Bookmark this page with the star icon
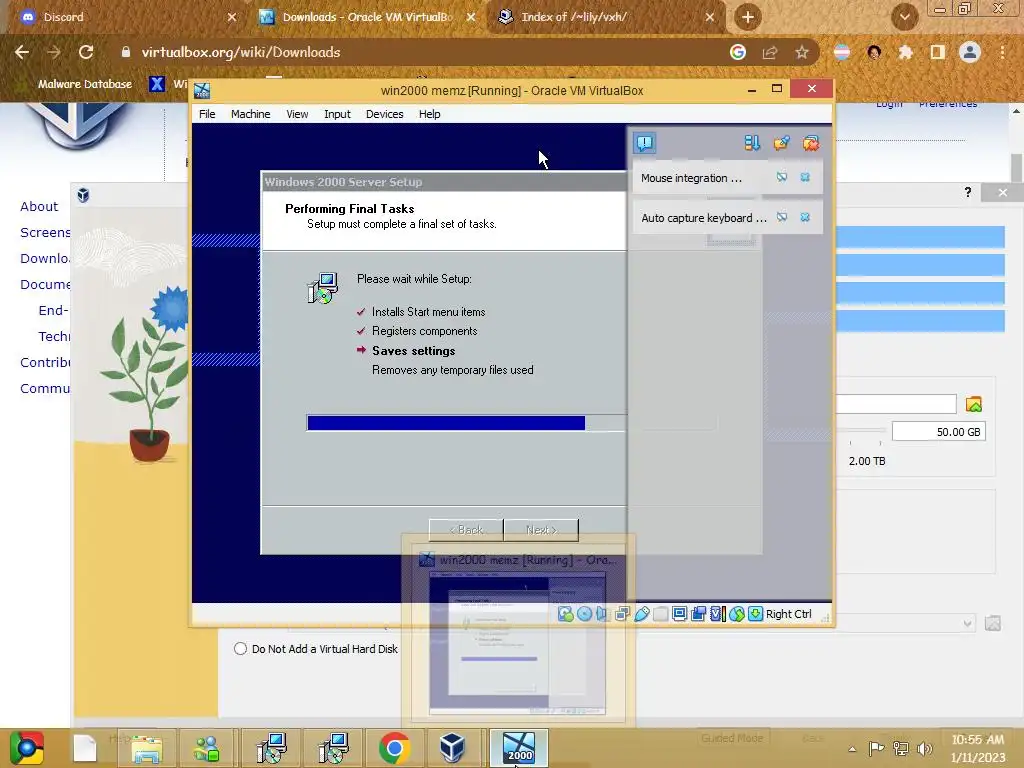Viewport: 1024px width, 768px height. 801,52
